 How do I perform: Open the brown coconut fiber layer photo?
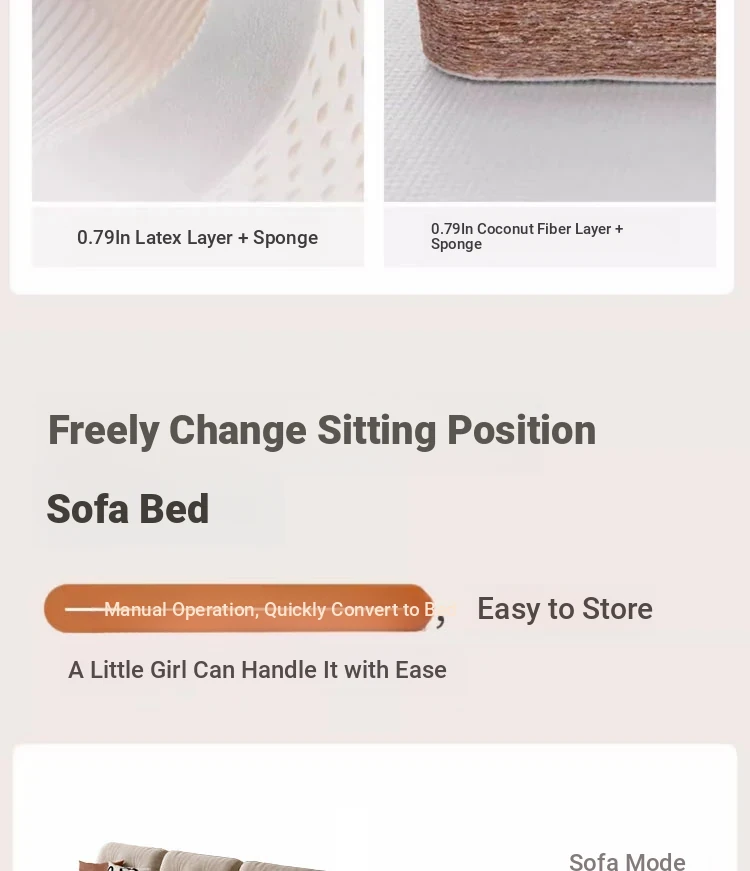pyautogui.click(x=549, y=101)
